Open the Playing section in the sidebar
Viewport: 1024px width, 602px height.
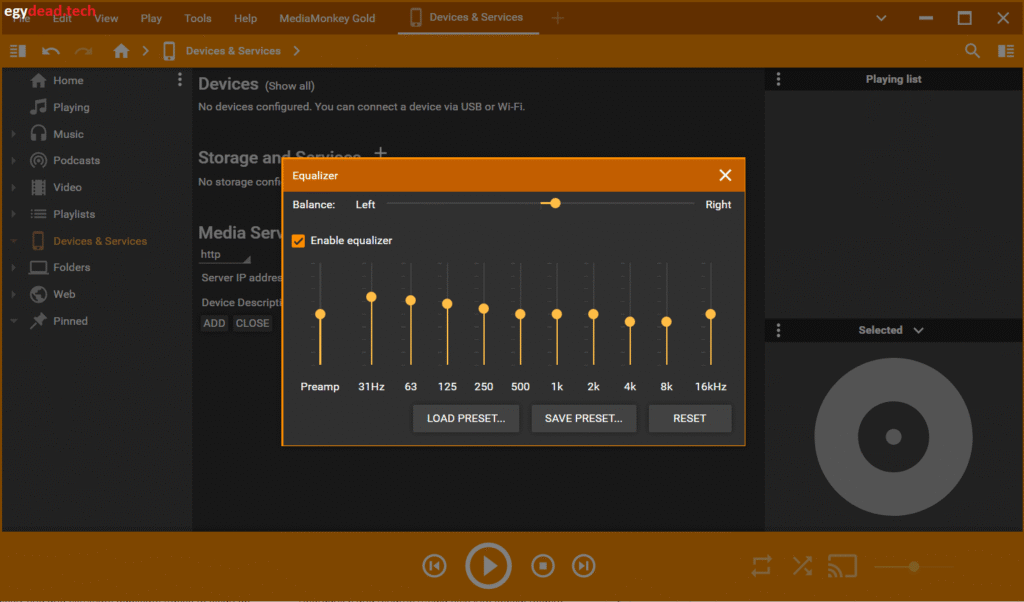(x=70, y=107)
